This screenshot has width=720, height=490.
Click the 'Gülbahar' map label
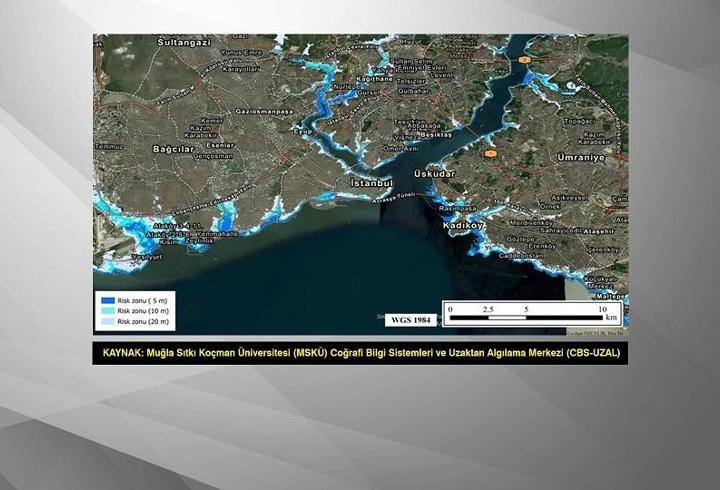pyautogui.click(x=412, y=91)
